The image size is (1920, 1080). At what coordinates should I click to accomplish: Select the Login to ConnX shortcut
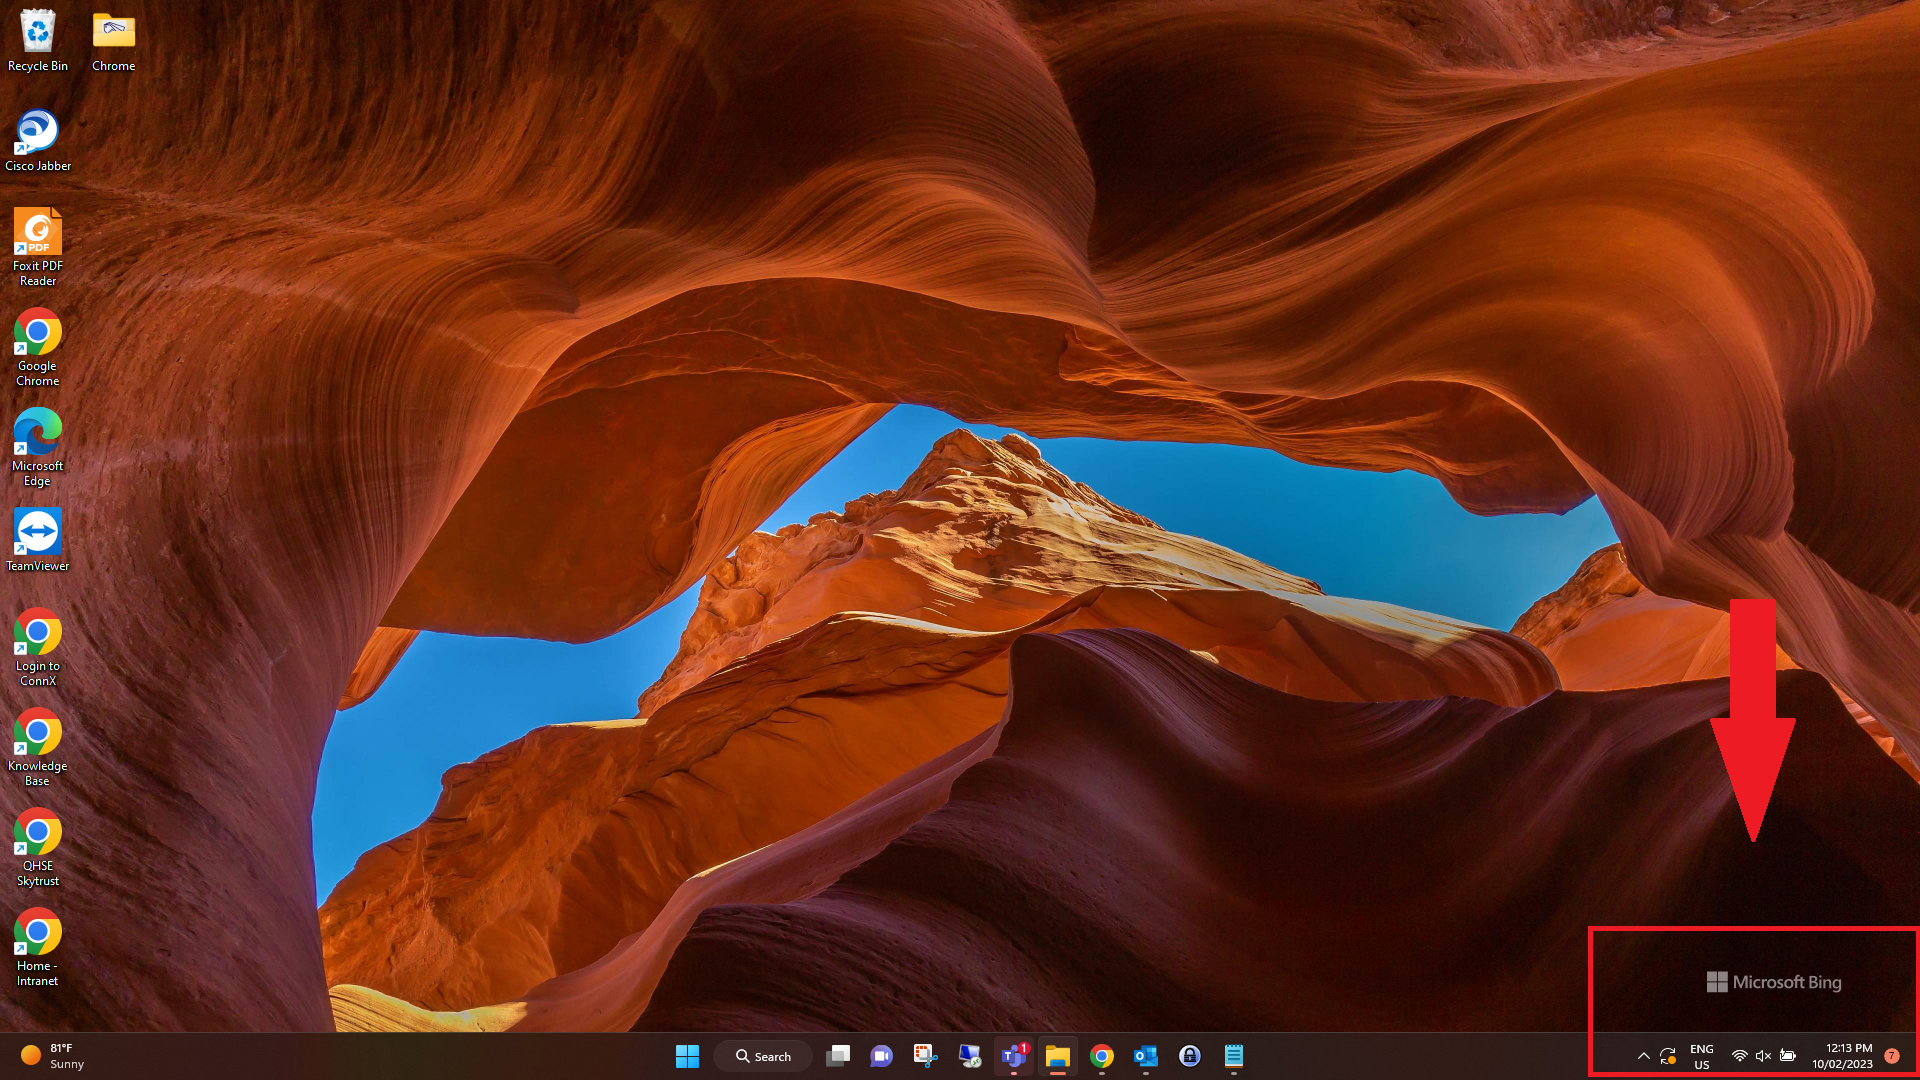point(38,647)
